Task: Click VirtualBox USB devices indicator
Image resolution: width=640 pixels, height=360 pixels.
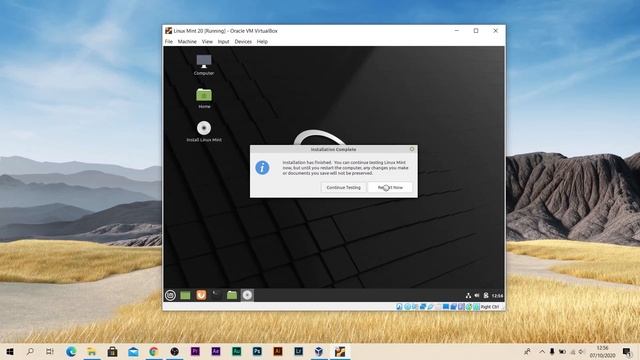Action: 431,307
